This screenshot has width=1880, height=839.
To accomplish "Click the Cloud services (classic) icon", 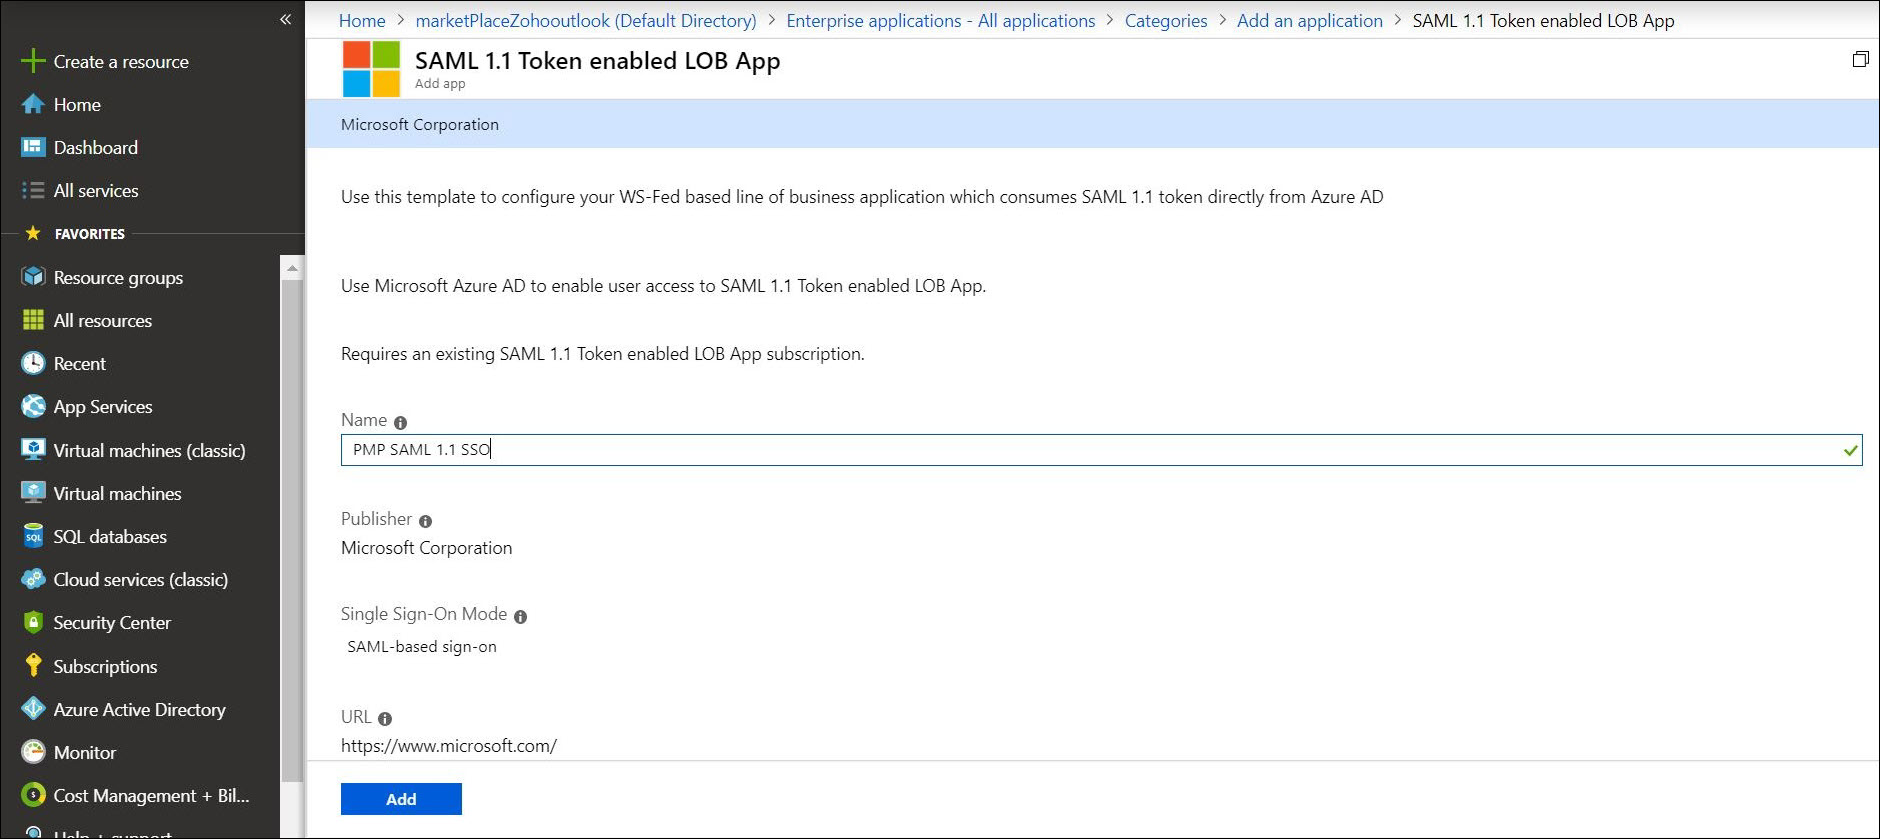I will point(33,579).
